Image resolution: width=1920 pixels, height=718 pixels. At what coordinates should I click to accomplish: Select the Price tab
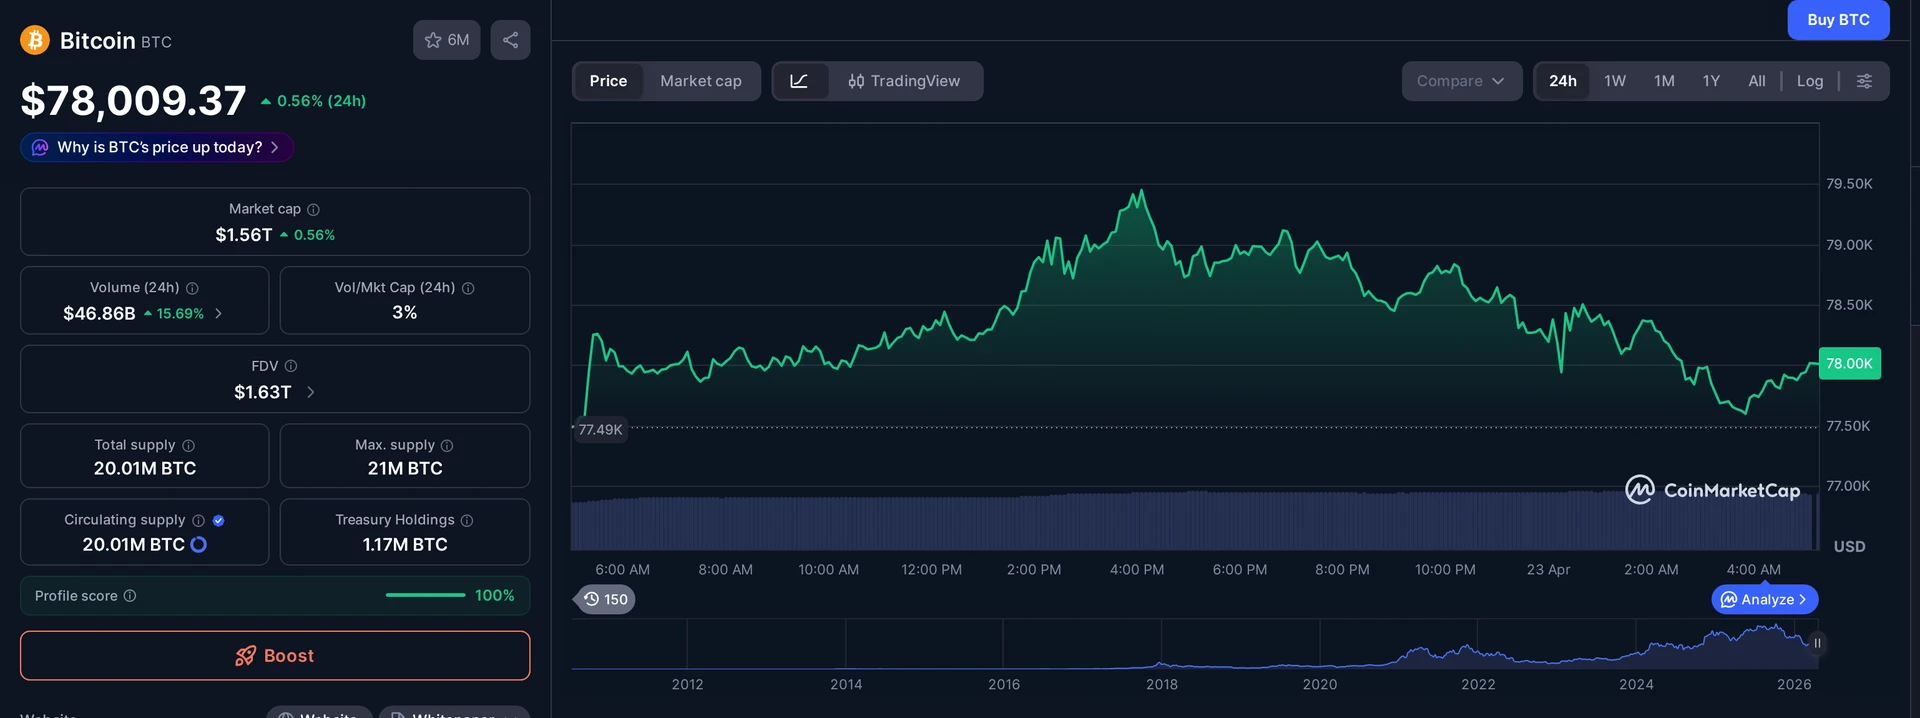pyautogui.click(x=608, y=81)
